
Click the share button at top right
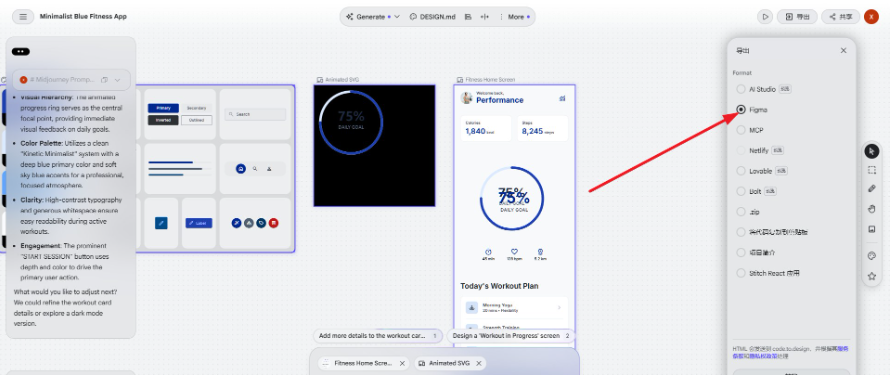click(x=840, y=16)
